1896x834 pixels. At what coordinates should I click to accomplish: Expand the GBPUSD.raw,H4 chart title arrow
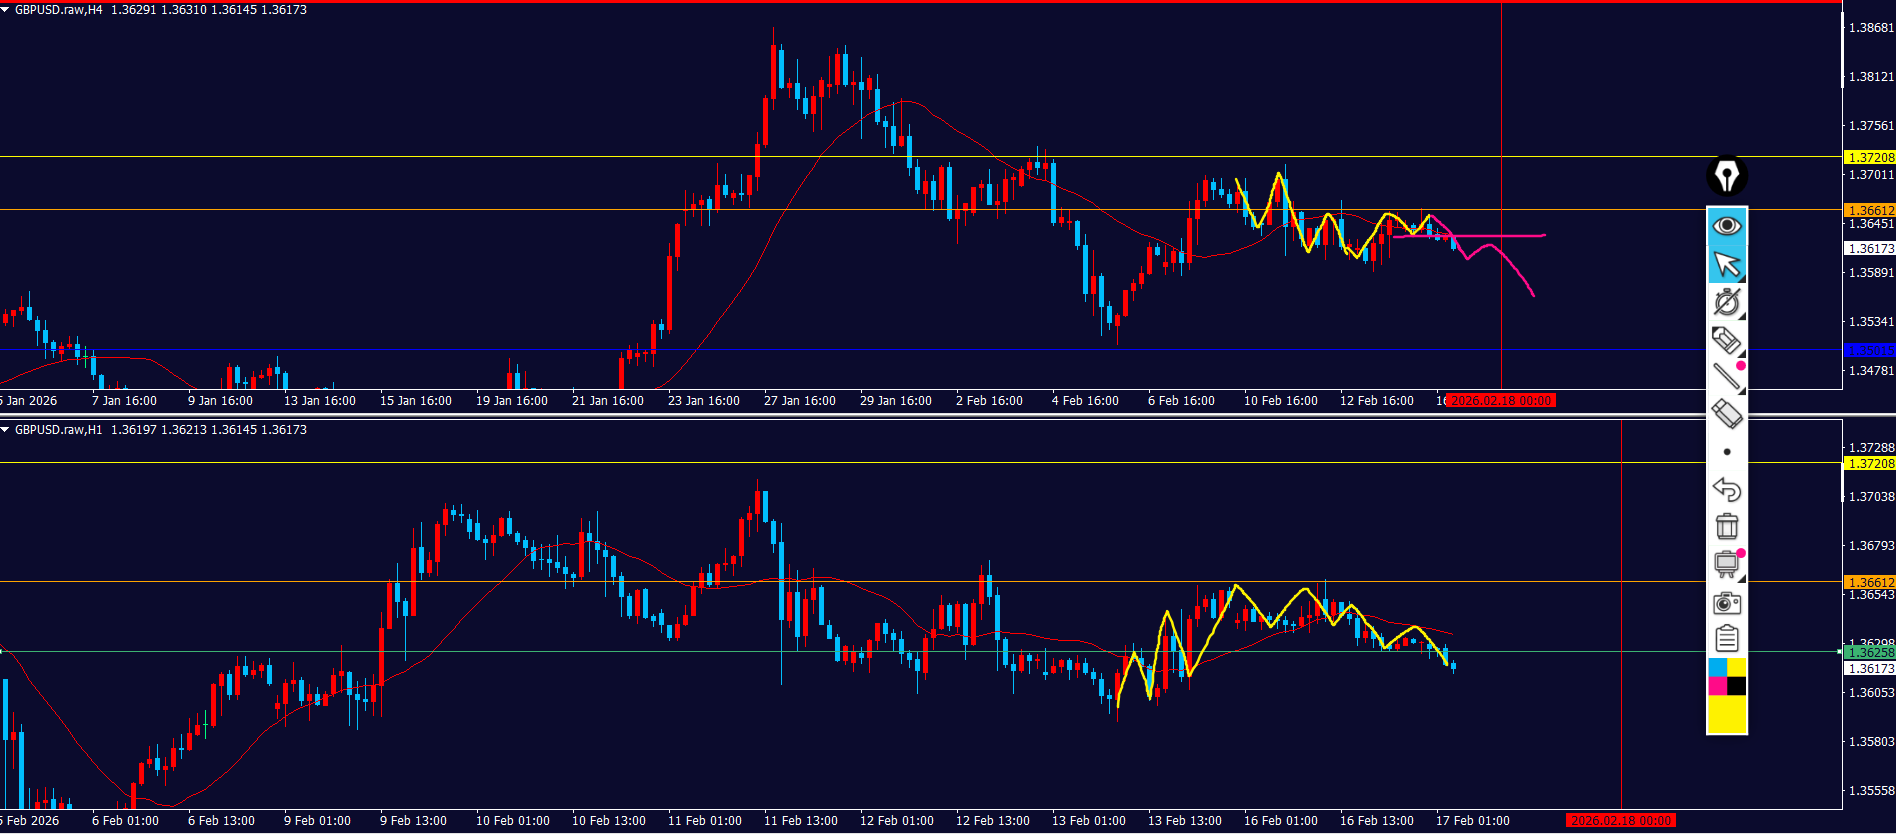click(x=6, y=10)
